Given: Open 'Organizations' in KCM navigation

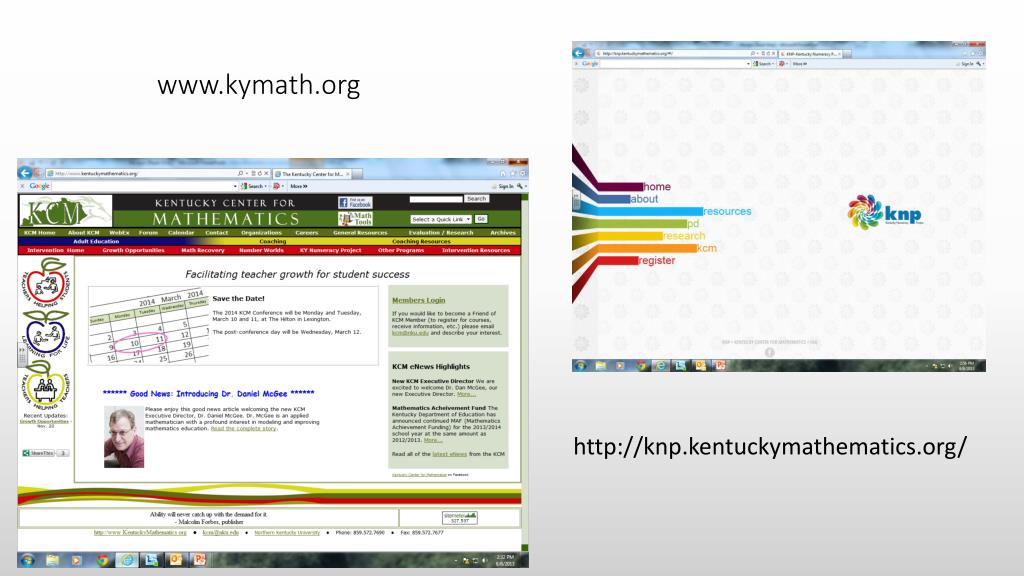Looking at the screenshot, I should pos(261,232).
